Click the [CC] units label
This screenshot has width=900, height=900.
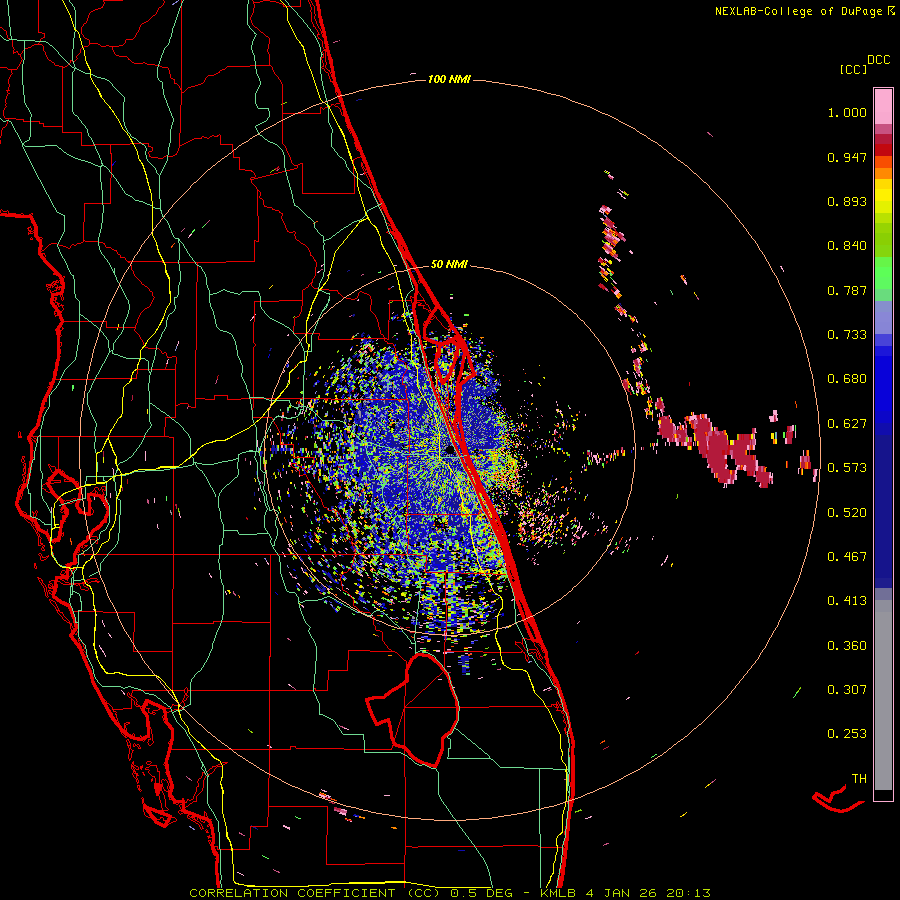tap(853, 69)
